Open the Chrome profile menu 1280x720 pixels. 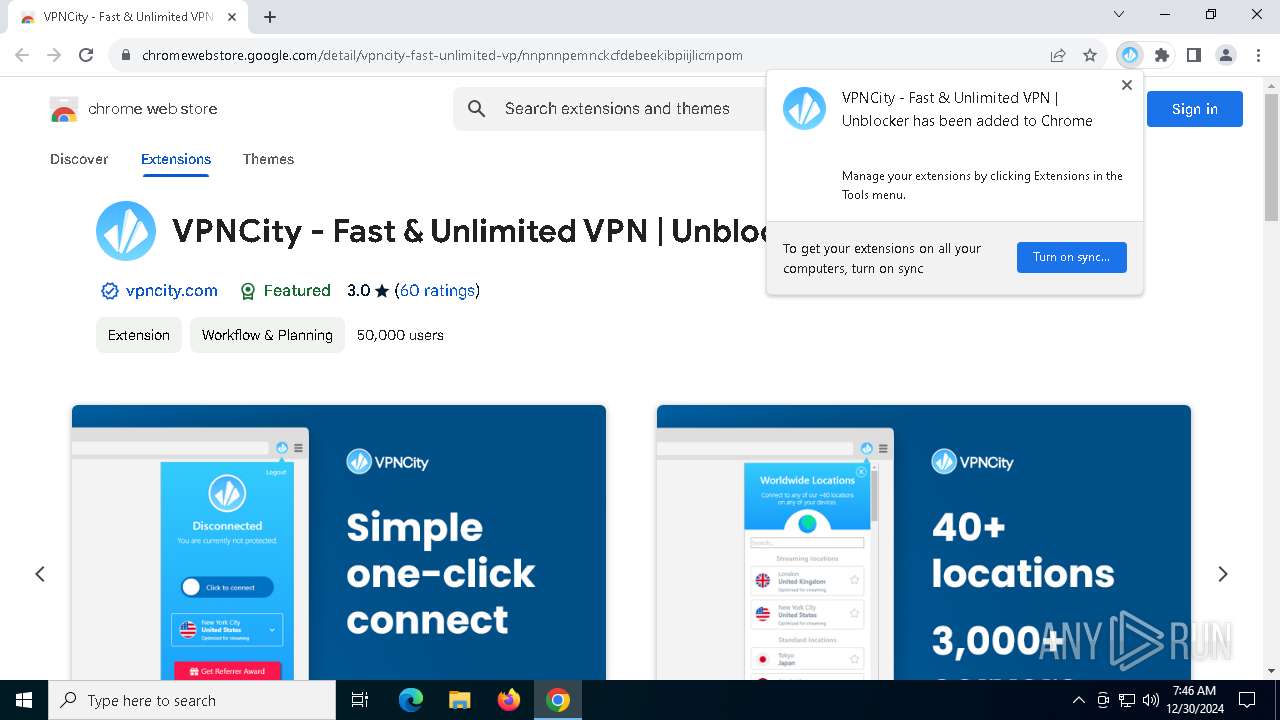click(x=1226, y=55)
